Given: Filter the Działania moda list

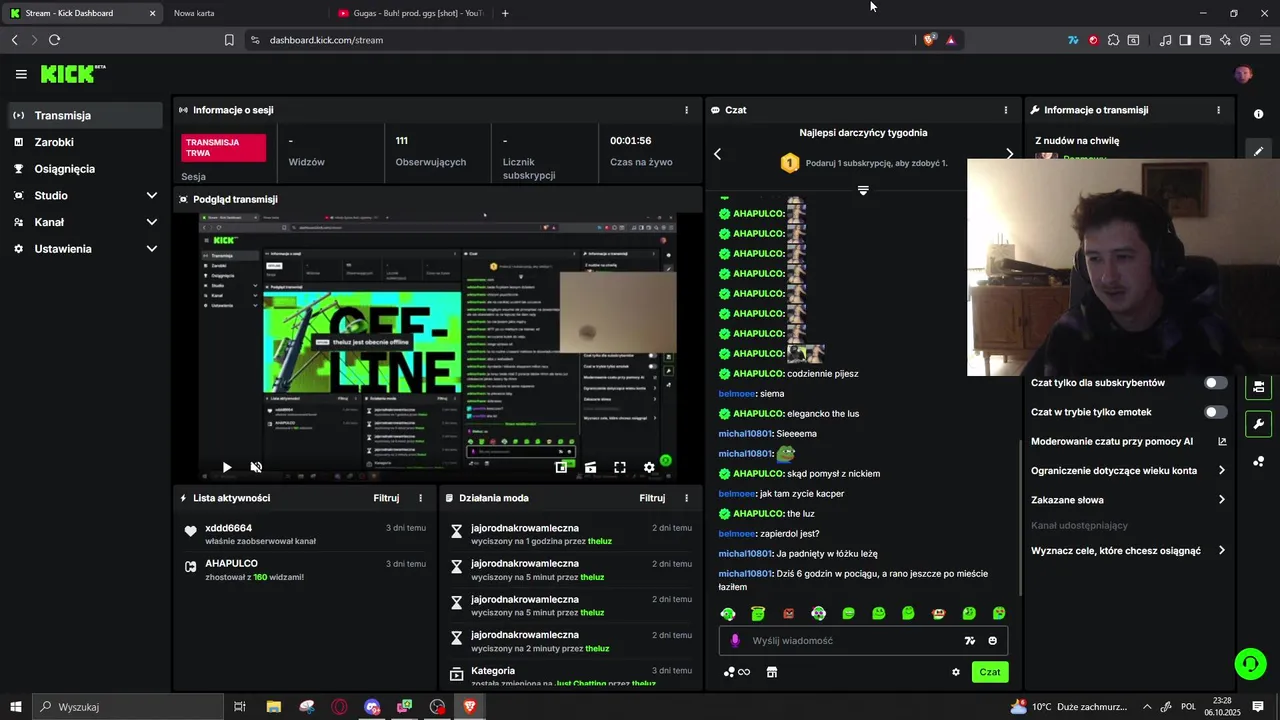Looking at the screenshot, I should tap(652, 498).
